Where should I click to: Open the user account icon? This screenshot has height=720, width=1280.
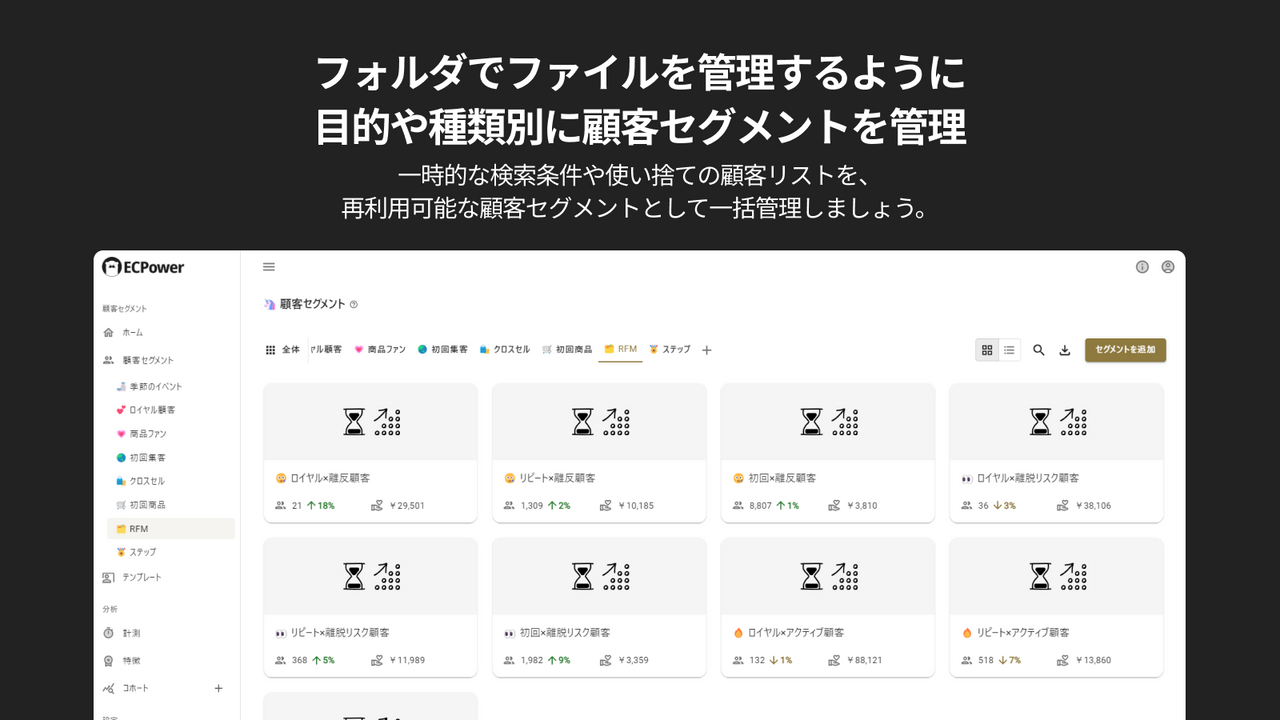(1167, 267)
